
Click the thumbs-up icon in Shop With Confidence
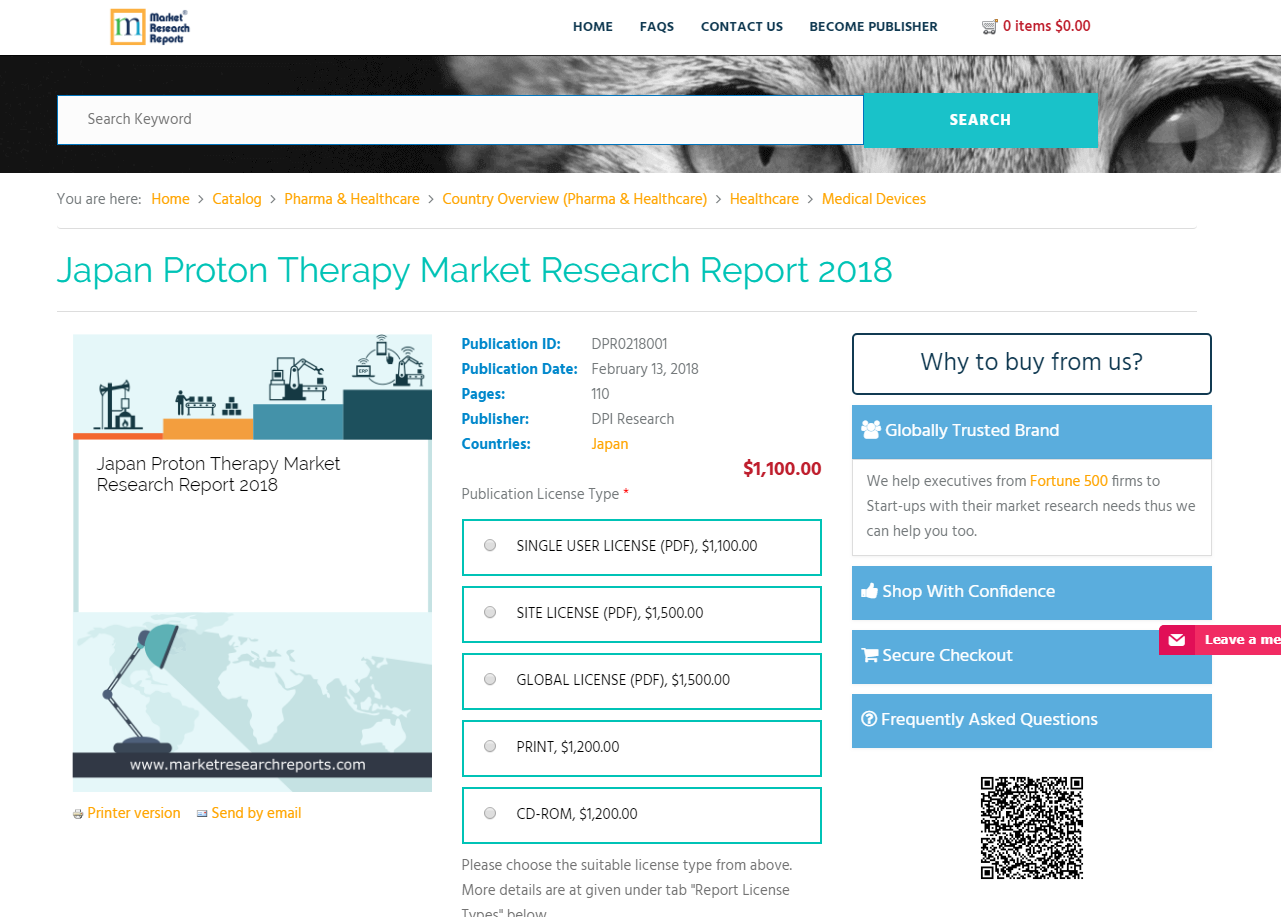[870, 591]
